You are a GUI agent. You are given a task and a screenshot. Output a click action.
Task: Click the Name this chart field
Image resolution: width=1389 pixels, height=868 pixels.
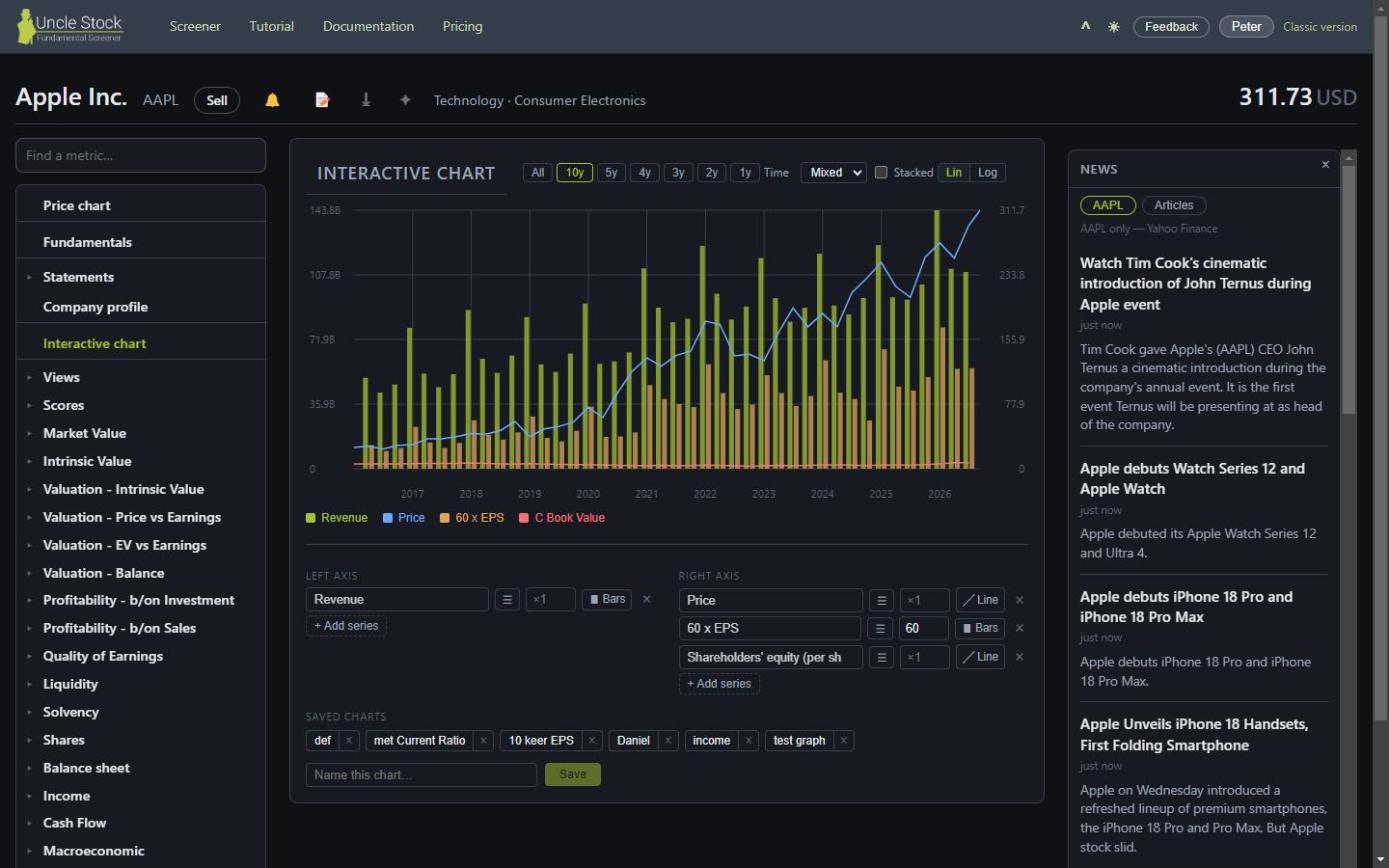coord(421,774)
